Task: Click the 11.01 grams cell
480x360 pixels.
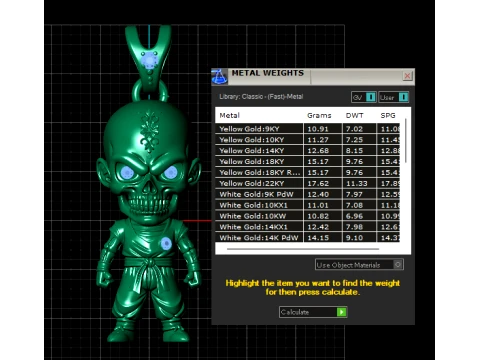Action: [323, 205]
